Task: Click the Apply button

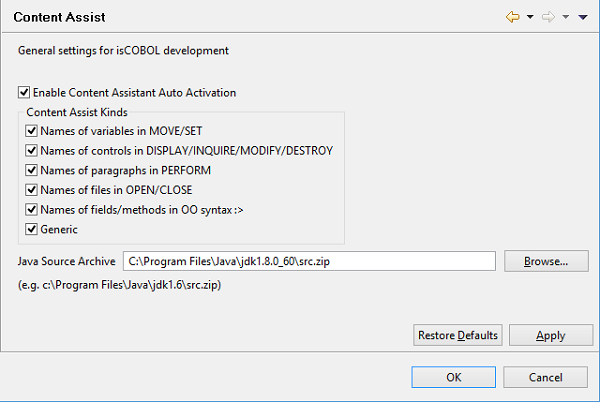Action: (550, 336)
